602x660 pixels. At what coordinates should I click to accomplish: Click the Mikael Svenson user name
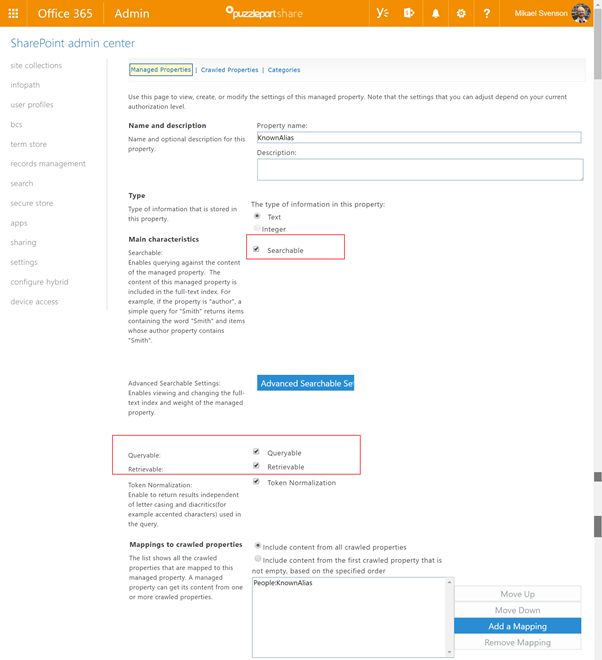(541, 13)
